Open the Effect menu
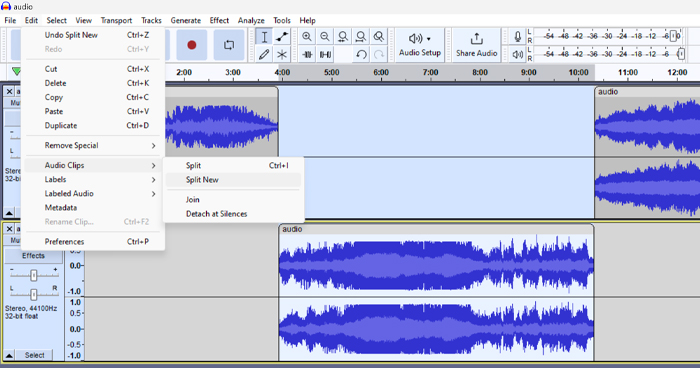The height and width of the screenshot is (368, 700). coord(219,21)
